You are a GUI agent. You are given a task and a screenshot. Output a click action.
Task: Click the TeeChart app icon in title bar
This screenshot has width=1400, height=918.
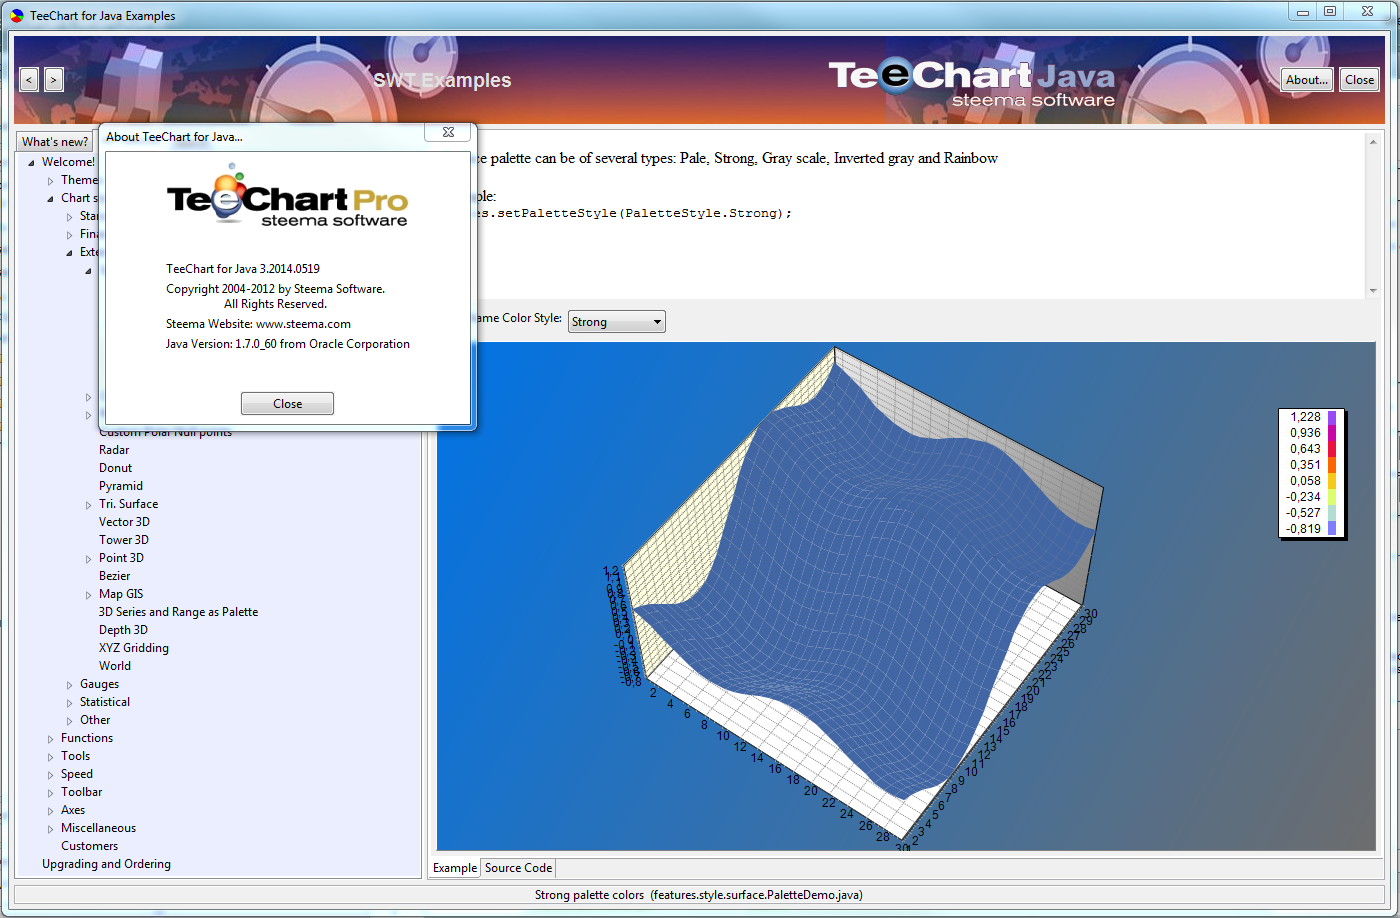(17, 15)
